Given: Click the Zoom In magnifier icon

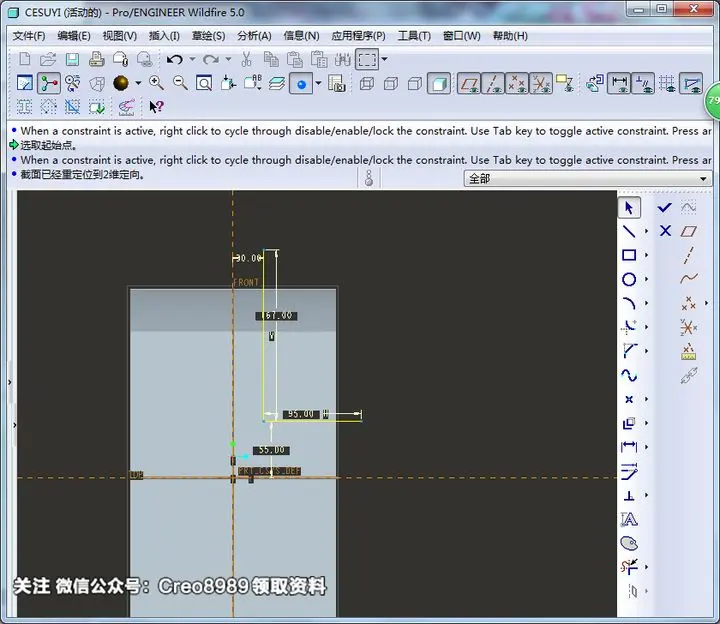Looking at the screenshot, I should (156, 83).
